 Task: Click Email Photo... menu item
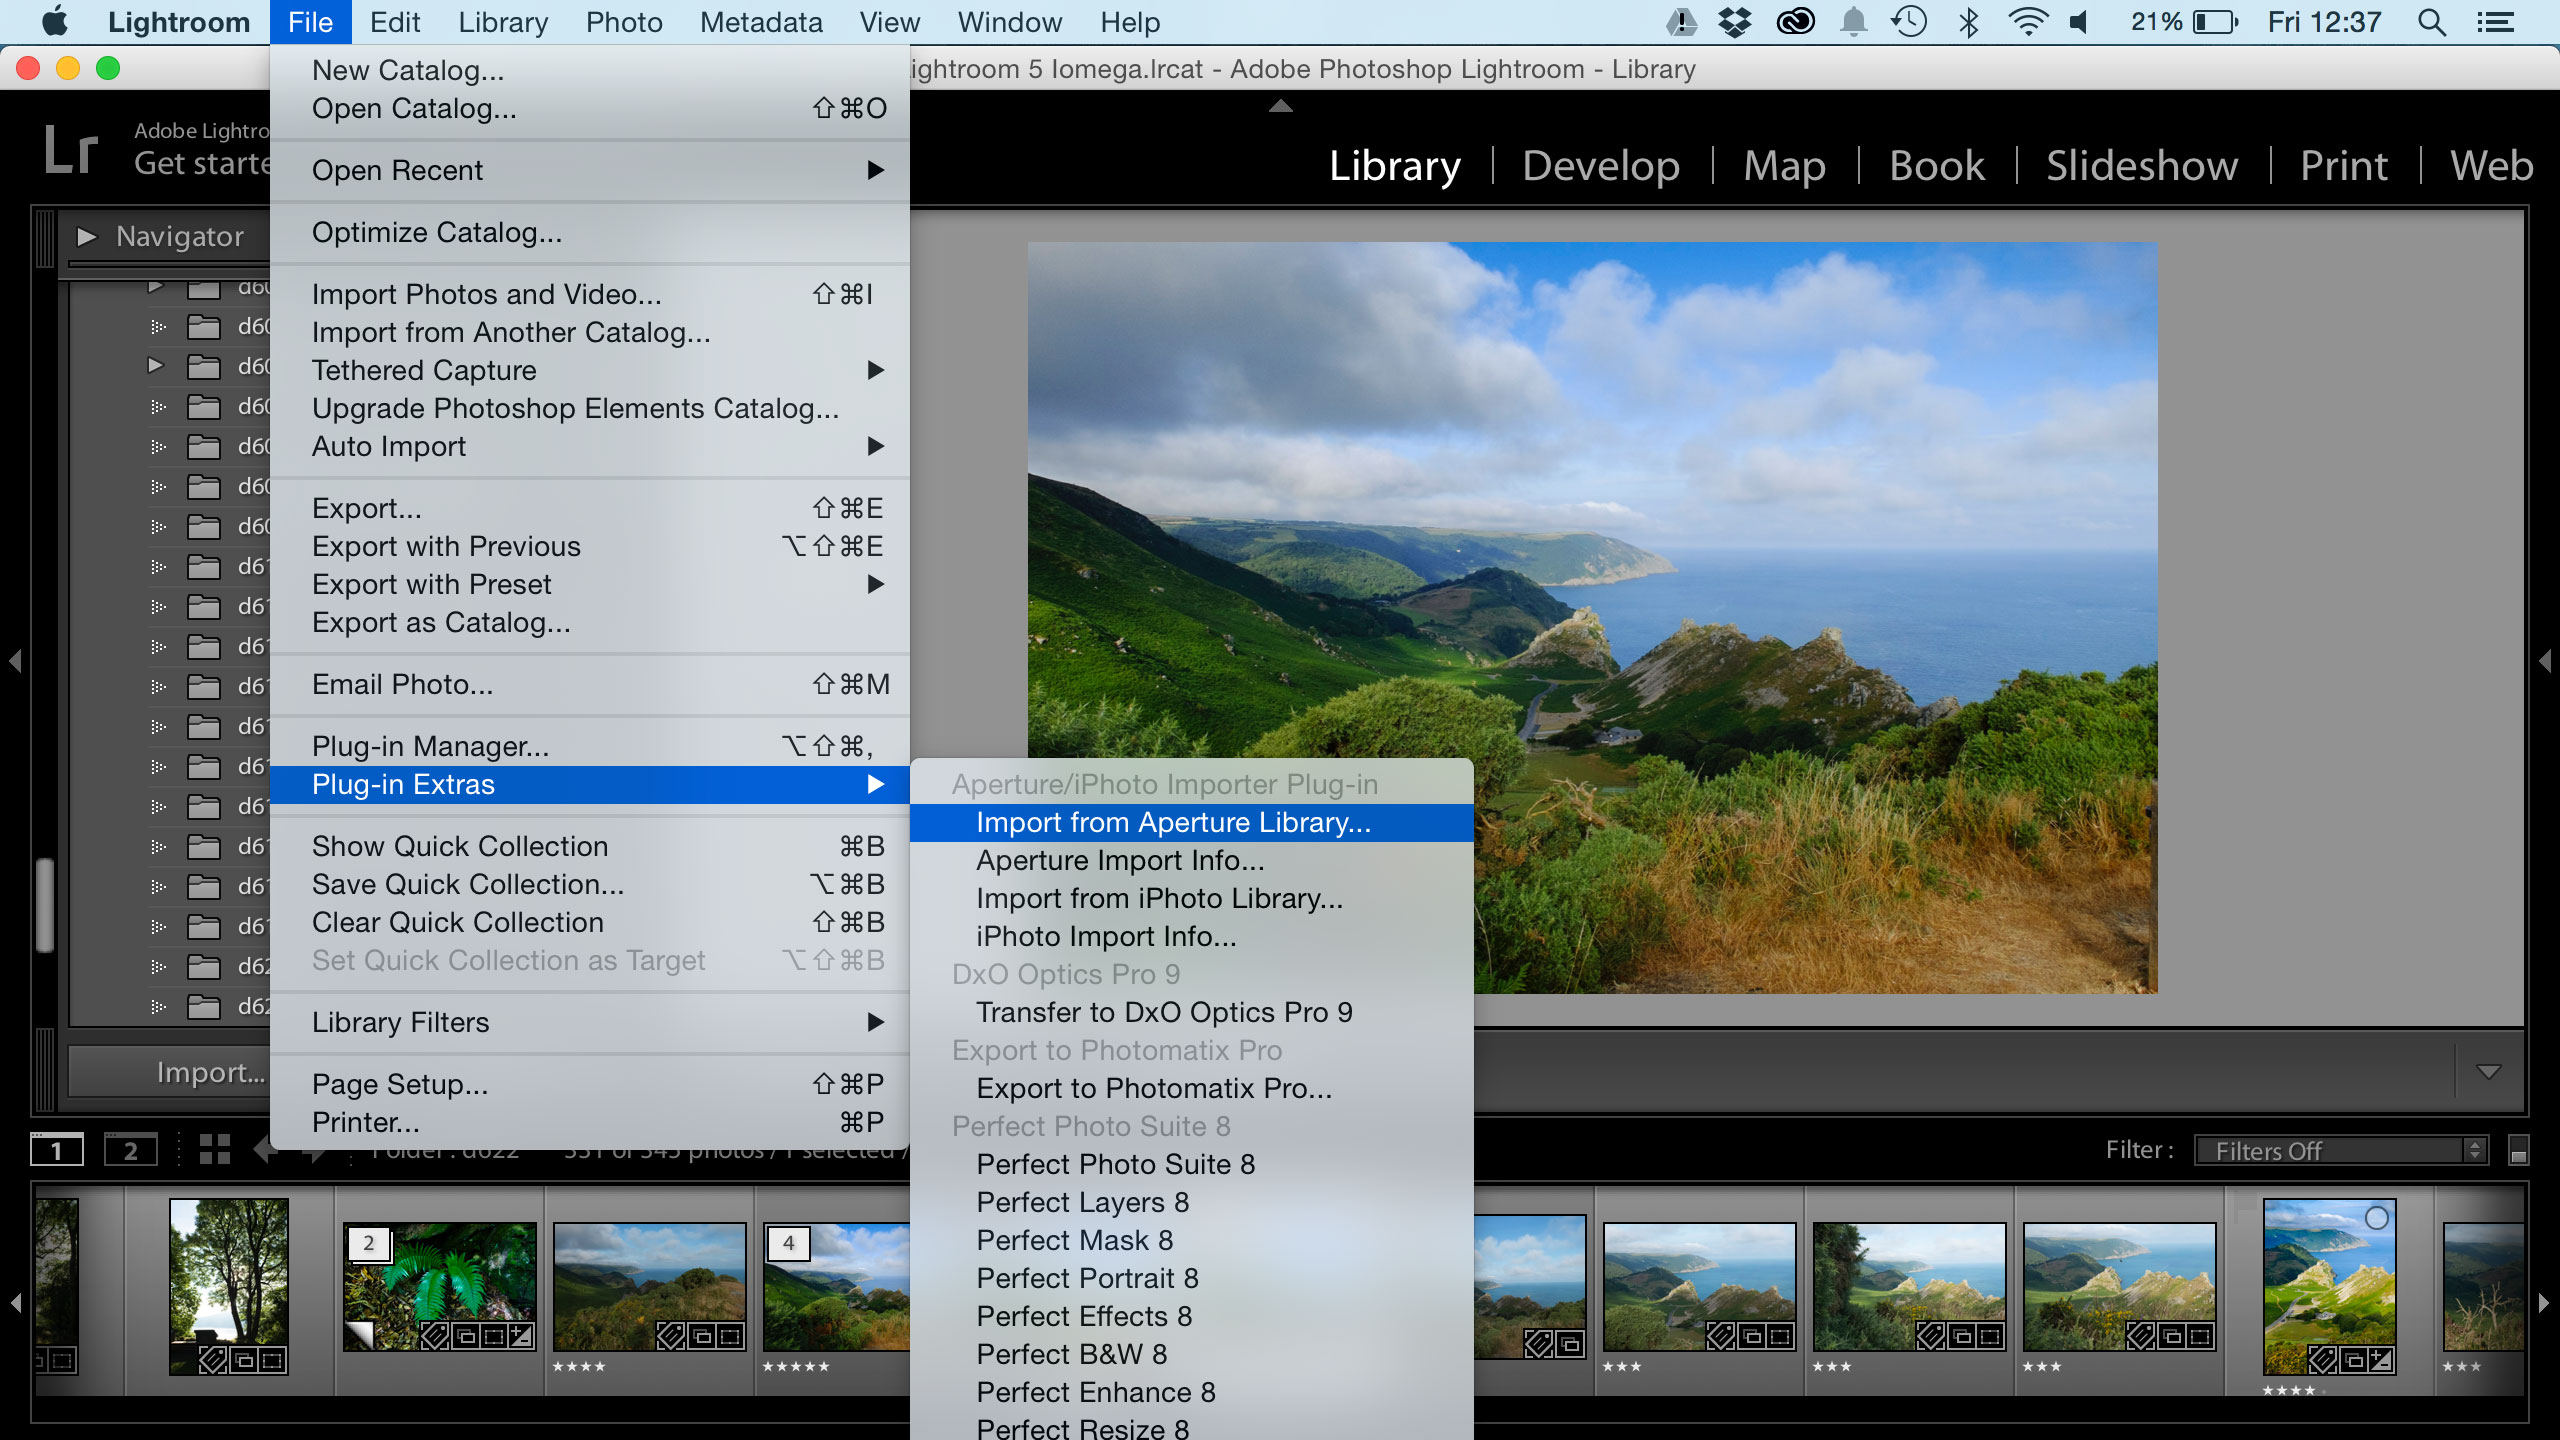tap(590, 684)
